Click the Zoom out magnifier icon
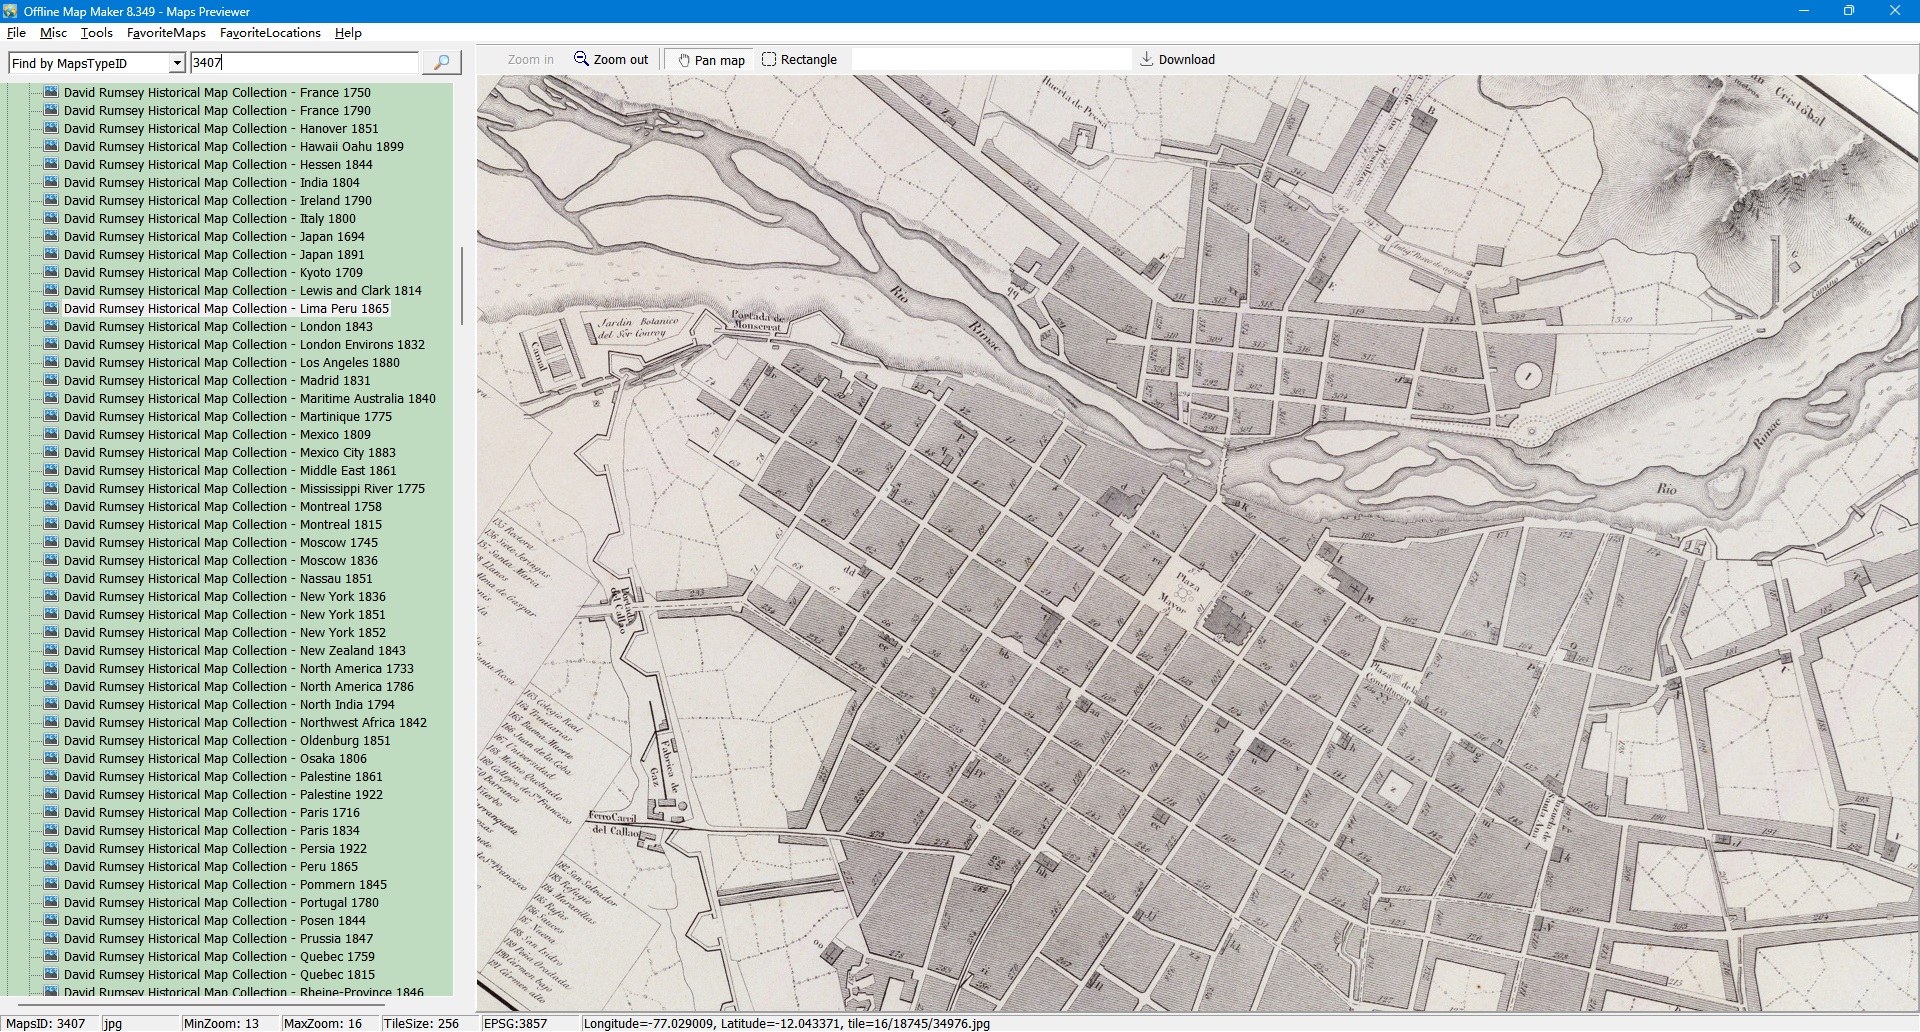This screenshot has width=1920, height=1032. (581, 59)
